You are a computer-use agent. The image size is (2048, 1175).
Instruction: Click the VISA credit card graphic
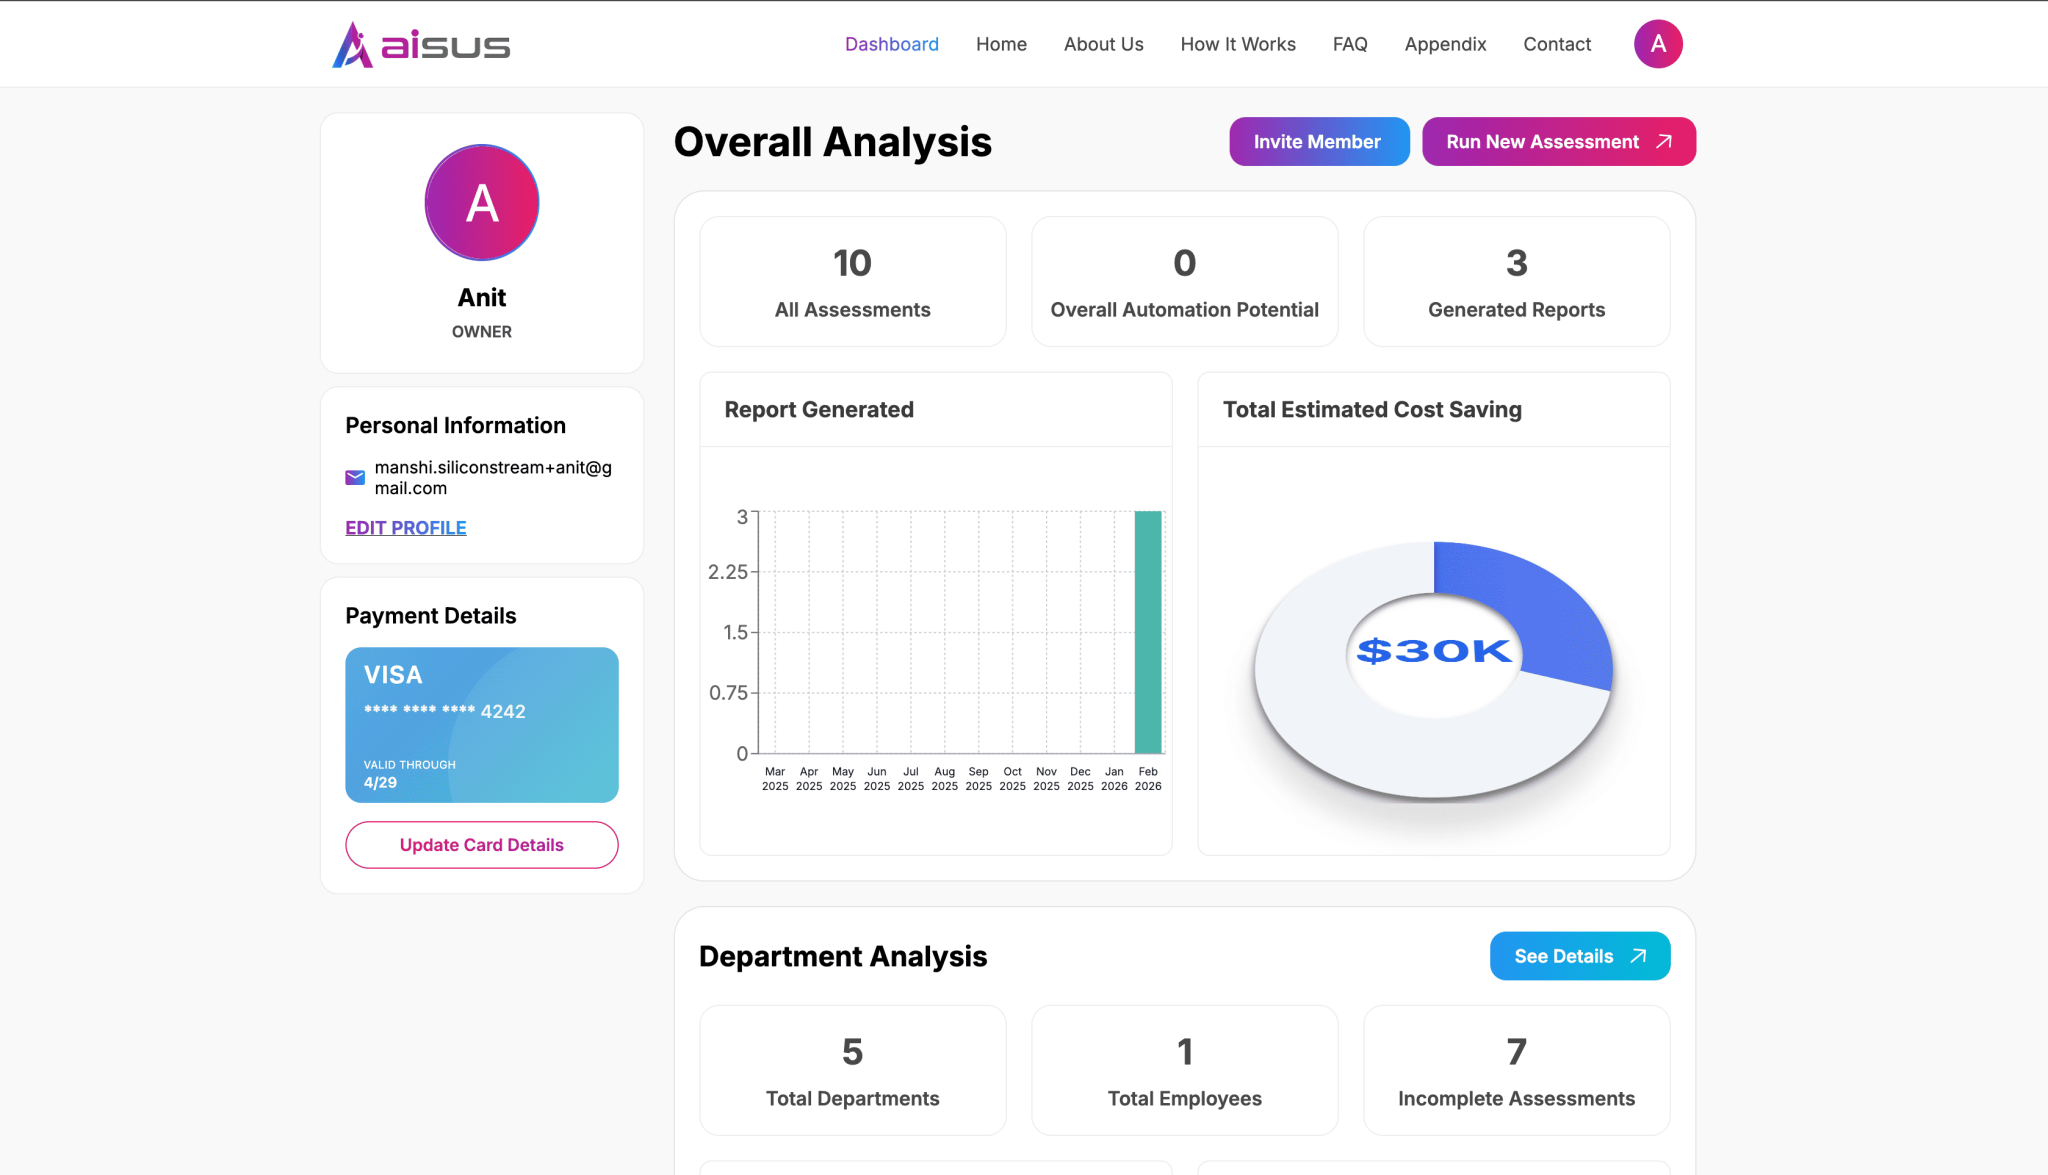point(482,725)
